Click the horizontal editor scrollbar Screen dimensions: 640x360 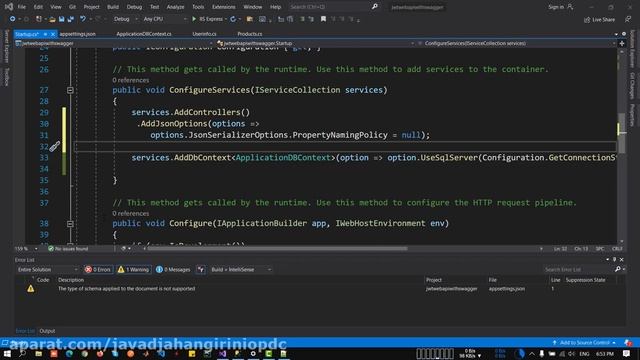click(277, 249)
